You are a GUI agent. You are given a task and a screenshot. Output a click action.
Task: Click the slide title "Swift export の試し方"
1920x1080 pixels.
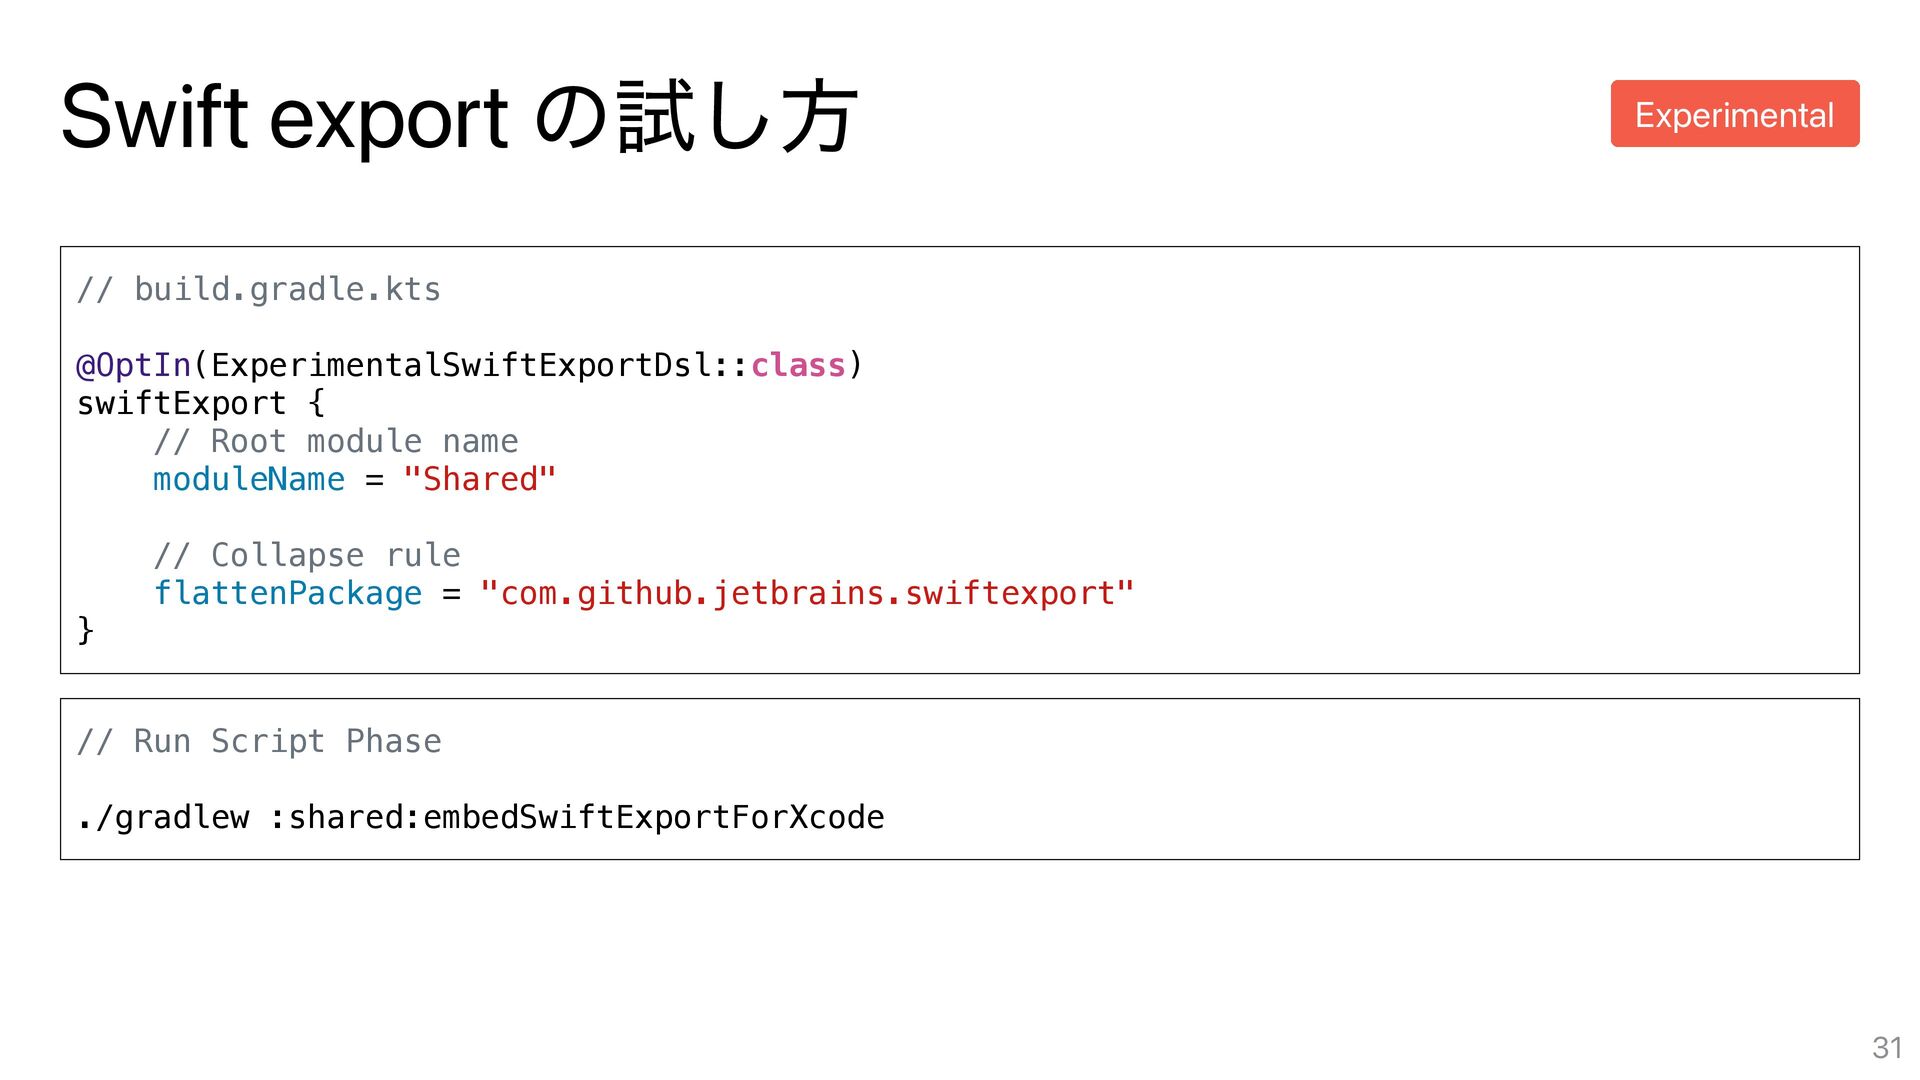[x=458, y=117]
